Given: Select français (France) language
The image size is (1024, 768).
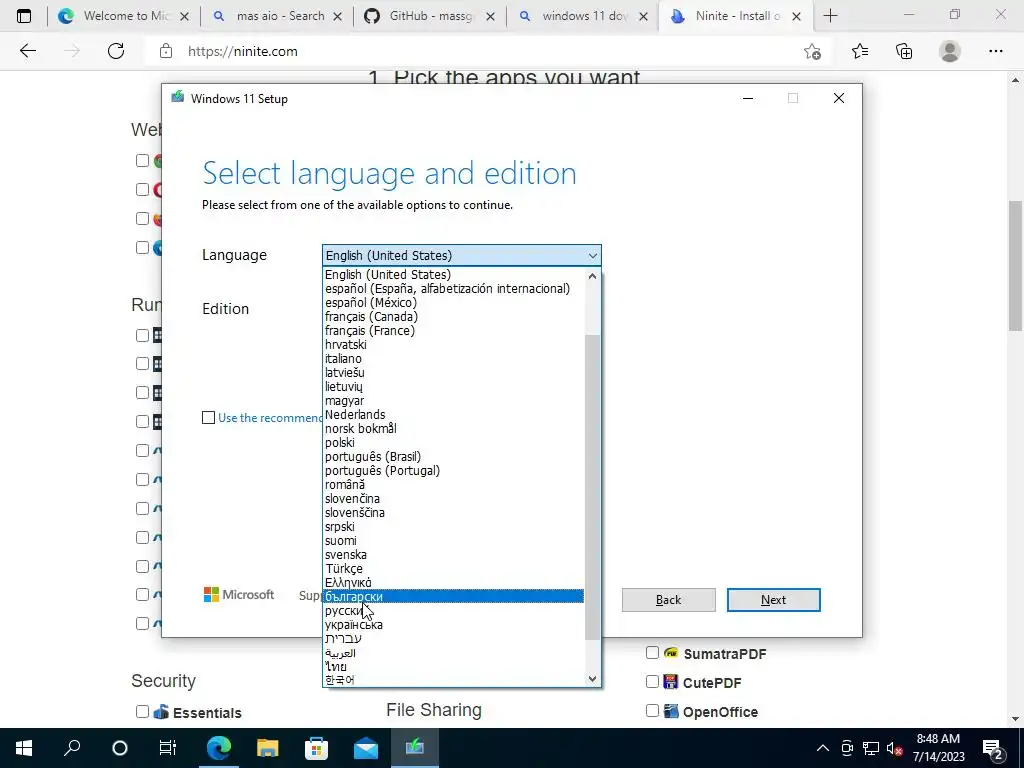Looking at the screenshot, I should click(x=454, y=331).
